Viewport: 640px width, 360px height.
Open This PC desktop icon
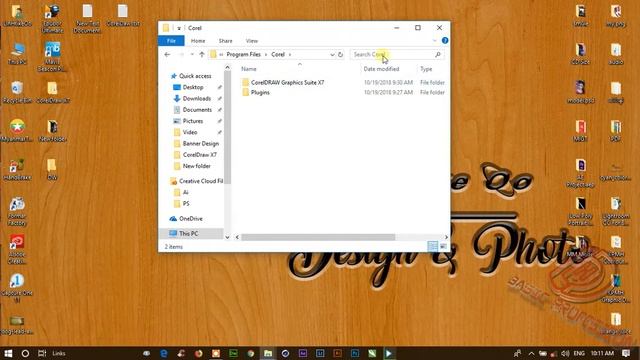(x=17, y=53)
